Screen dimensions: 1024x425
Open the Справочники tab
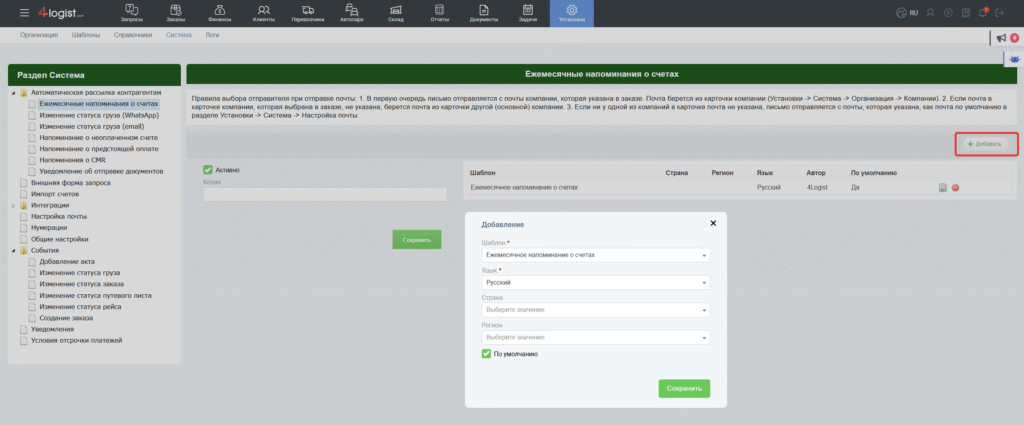click(x=132, y=35)
